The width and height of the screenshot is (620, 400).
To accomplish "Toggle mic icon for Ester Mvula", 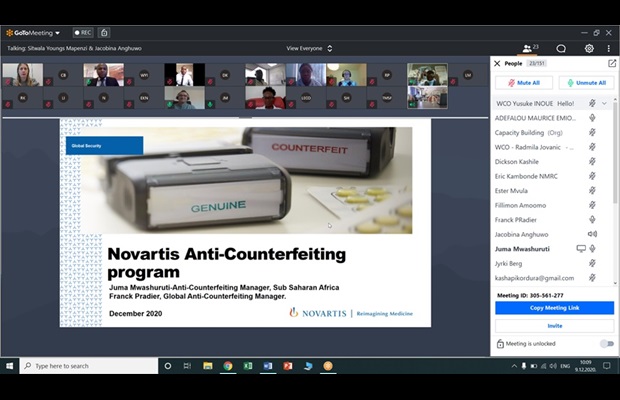I will [x=592, y=191].
